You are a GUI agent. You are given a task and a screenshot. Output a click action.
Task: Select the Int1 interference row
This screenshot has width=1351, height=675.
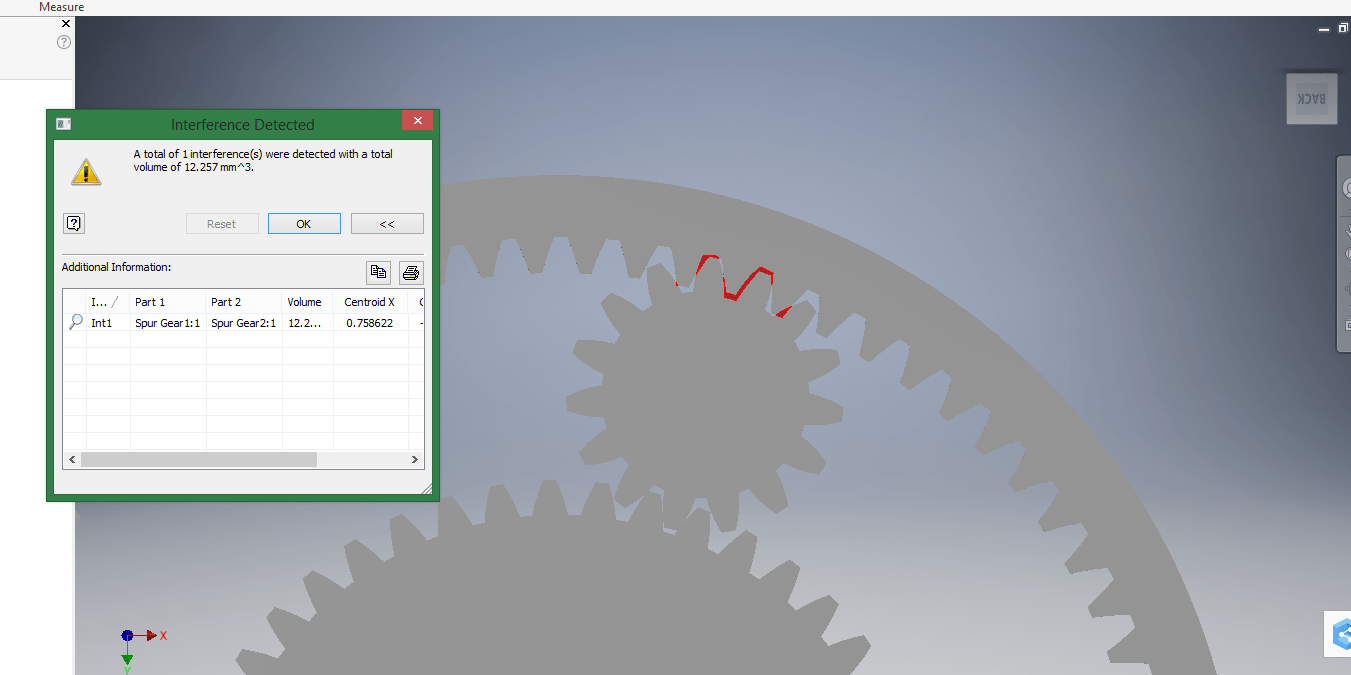(103, 322)
